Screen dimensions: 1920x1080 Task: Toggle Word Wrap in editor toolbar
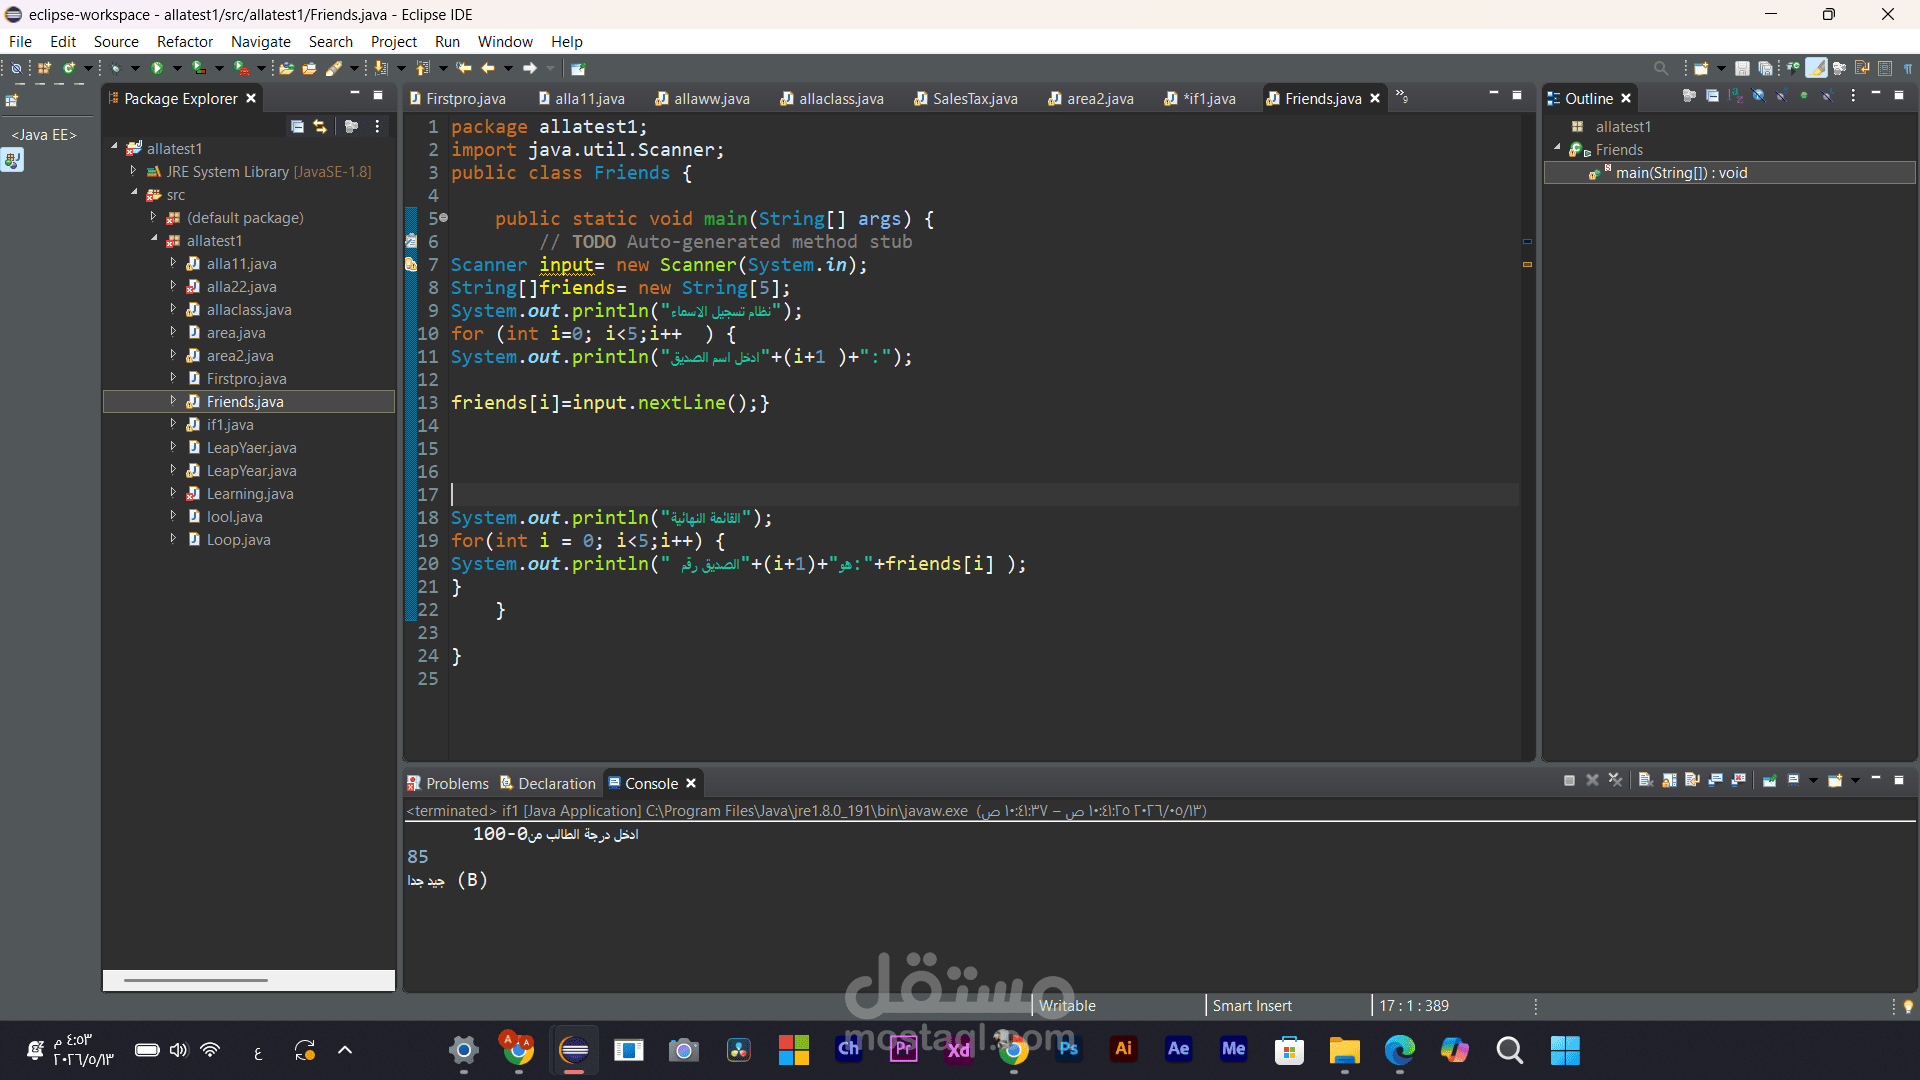[1862, 68]
